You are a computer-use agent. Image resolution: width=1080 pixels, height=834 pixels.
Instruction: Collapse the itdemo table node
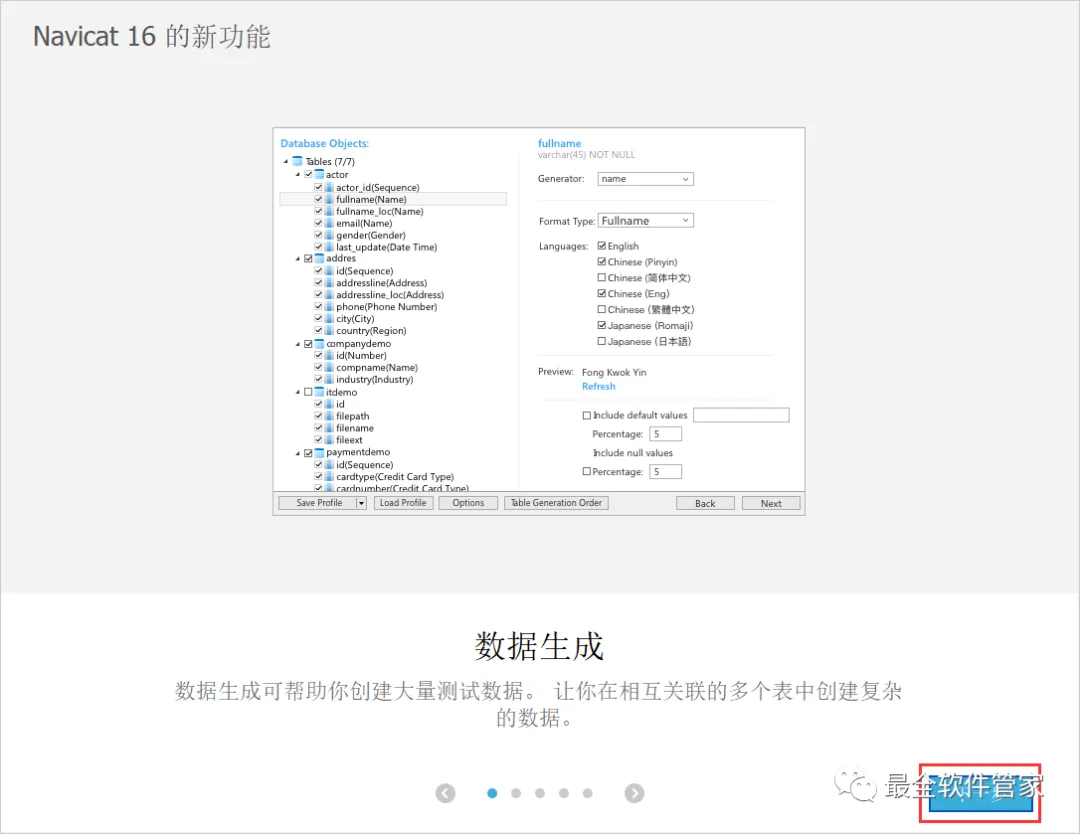(x=298, y=393)
